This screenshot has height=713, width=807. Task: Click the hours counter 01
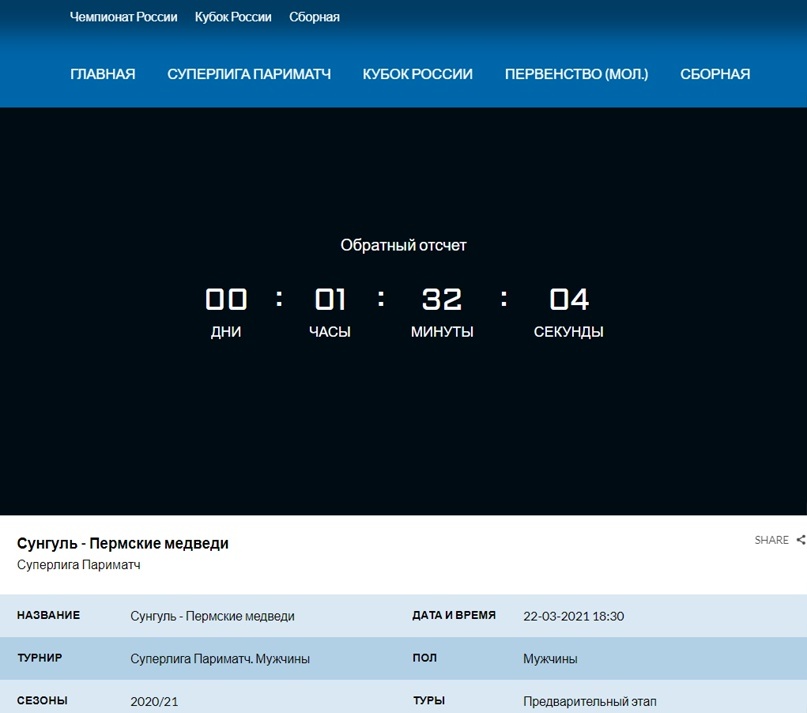point(330,299)
